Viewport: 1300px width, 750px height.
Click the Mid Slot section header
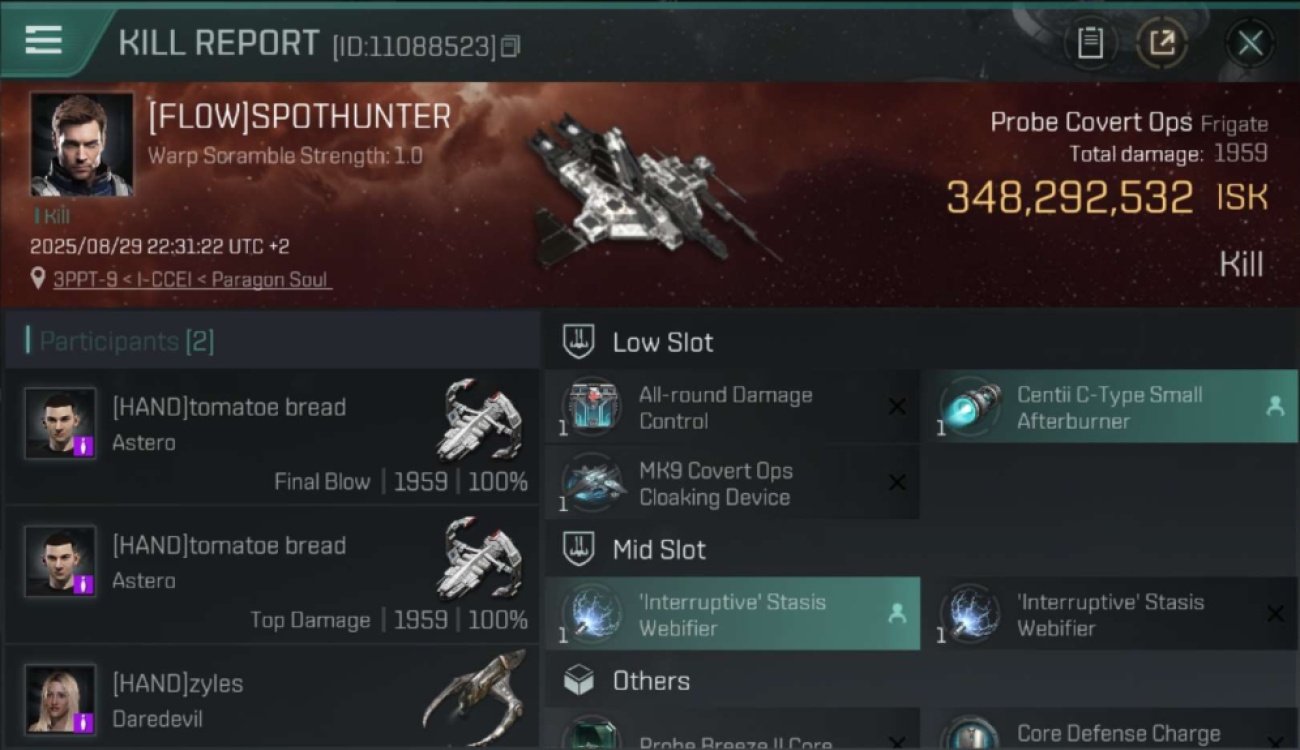659,549
